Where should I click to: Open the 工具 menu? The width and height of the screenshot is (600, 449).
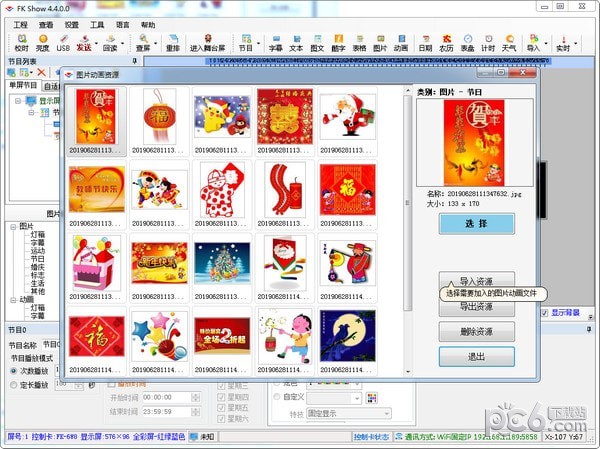(97, 25)
